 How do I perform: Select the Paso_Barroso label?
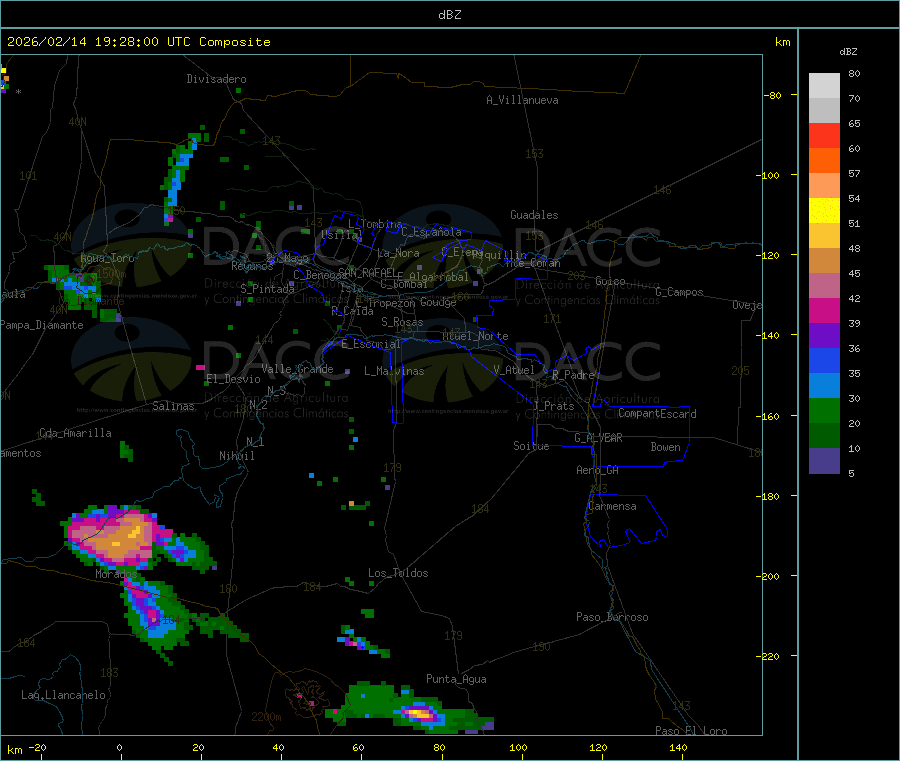tap(612, 617)
